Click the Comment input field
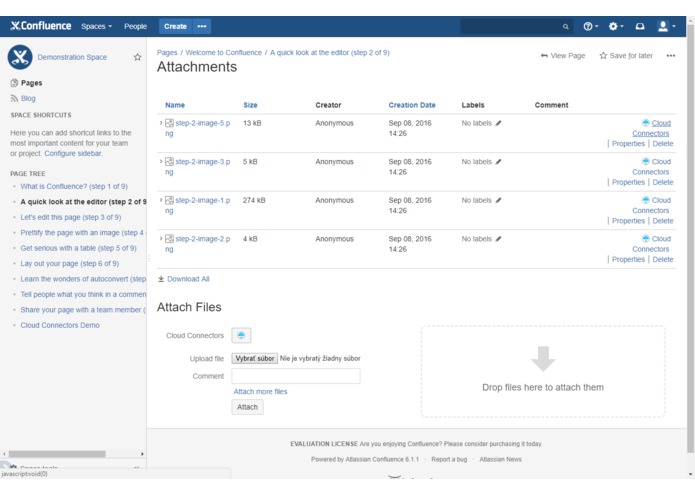The width and height of the screenshot is (695, 494). click(296, 376)
